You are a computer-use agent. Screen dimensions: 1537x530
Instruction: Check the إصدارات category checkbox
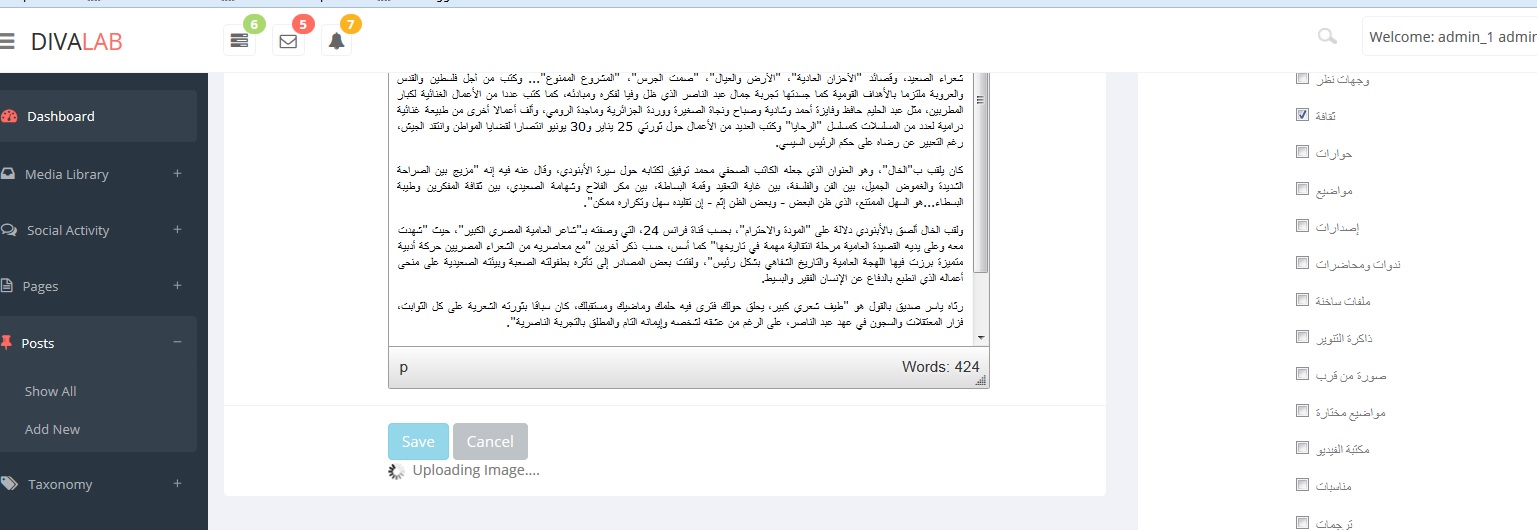point(1302,226)
